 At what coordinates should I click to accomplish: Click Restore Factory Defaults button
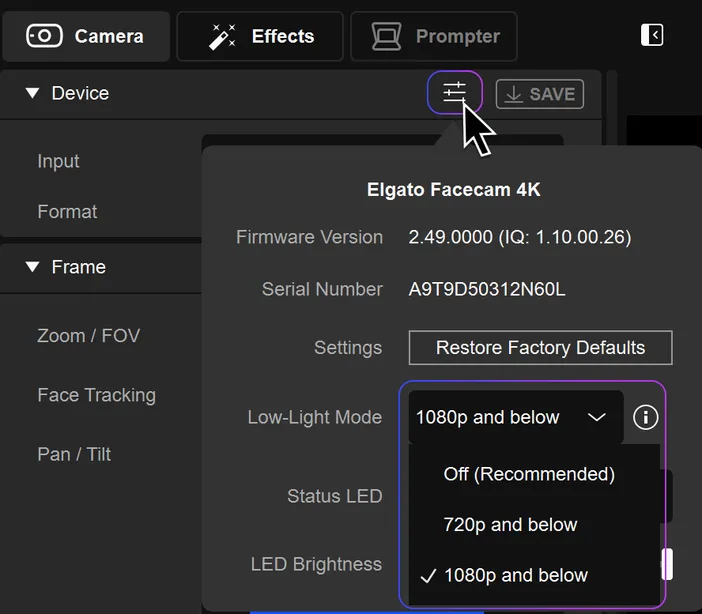[x=540, y=348]
